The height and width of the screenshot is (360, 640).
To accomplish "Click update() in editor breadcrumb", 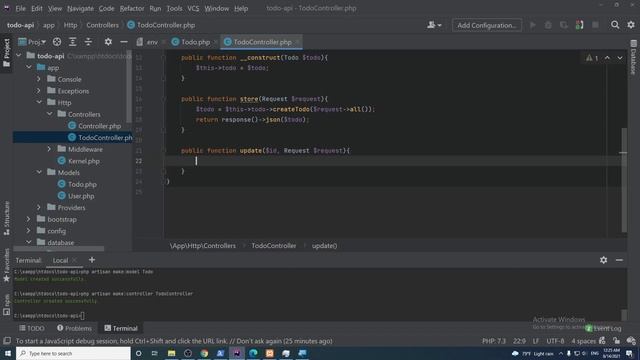I will click(x=324, y=246).
